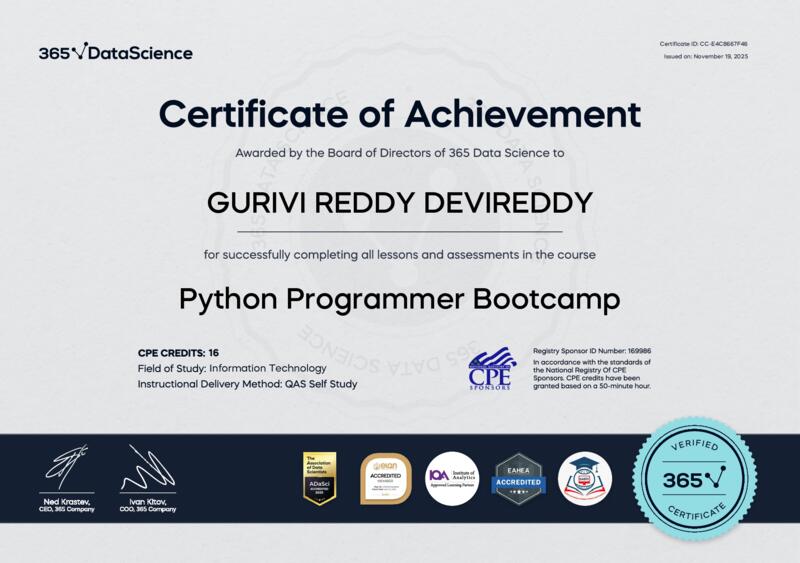Image resolution: width=800 pixels, height=563 pixels.
Task: Click the Certificate of Achievement heading
Action: [x=400, y=113]
